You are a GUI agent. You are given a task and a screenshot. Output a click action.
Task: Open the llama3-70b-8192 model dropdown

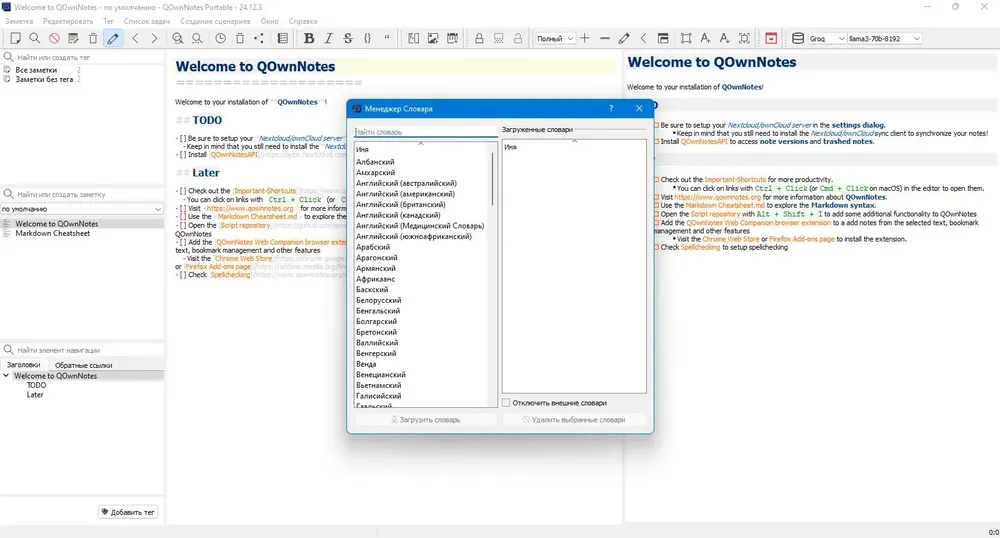[884, 38]
